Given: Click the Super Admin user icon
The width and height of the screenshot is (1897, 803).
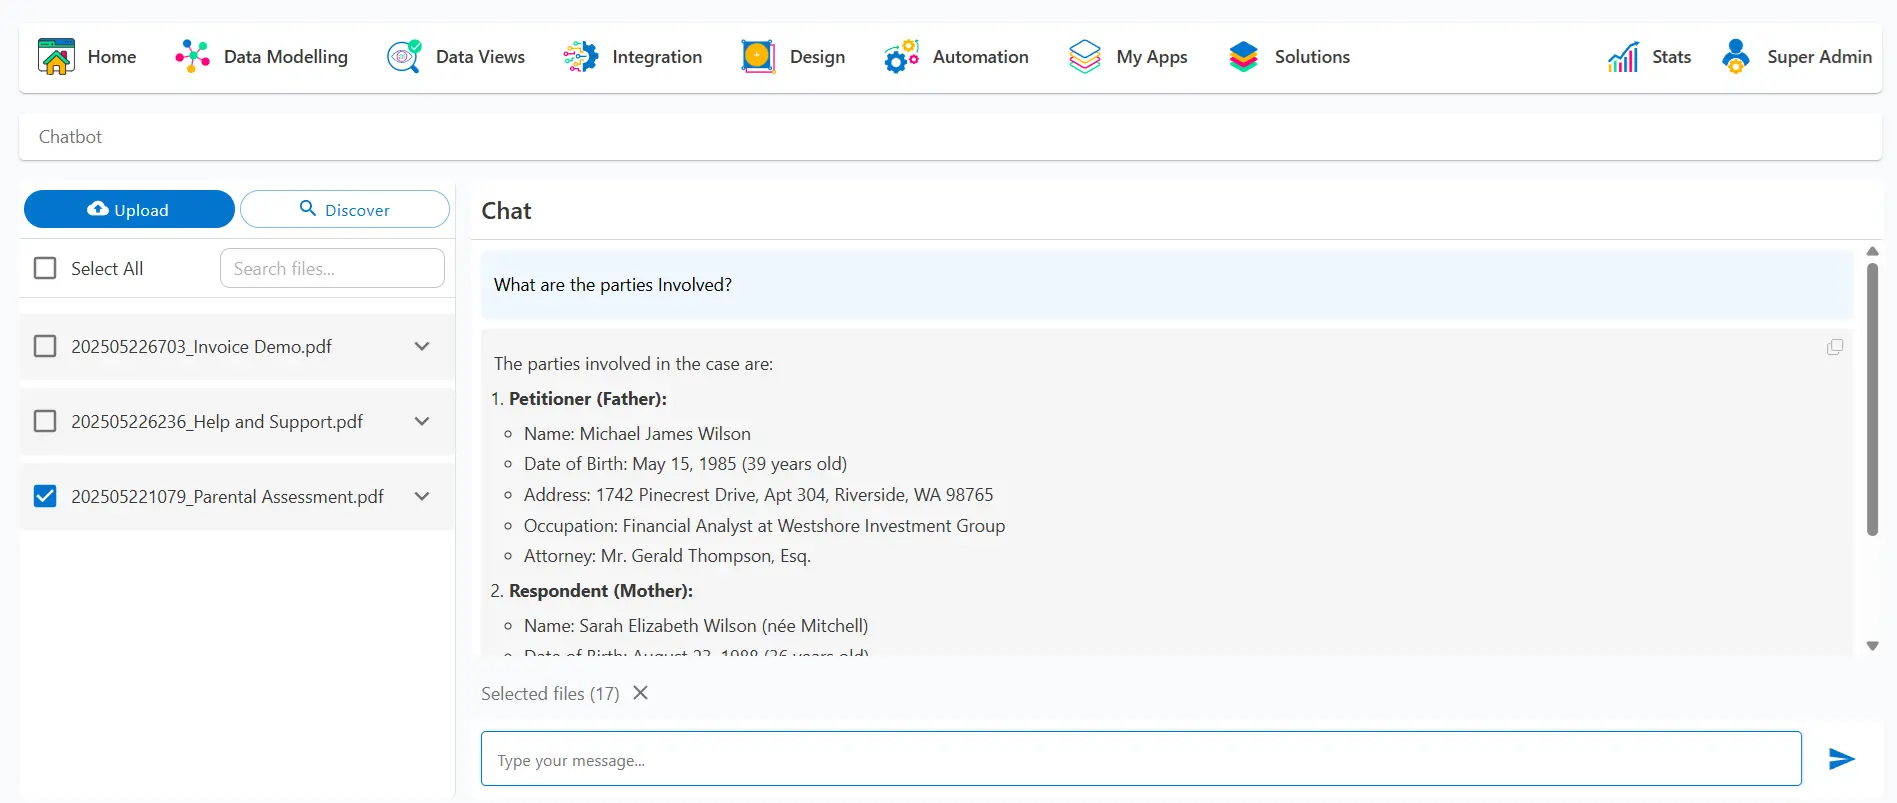Looking at the screenshot, I should (x=1736, y=57).
